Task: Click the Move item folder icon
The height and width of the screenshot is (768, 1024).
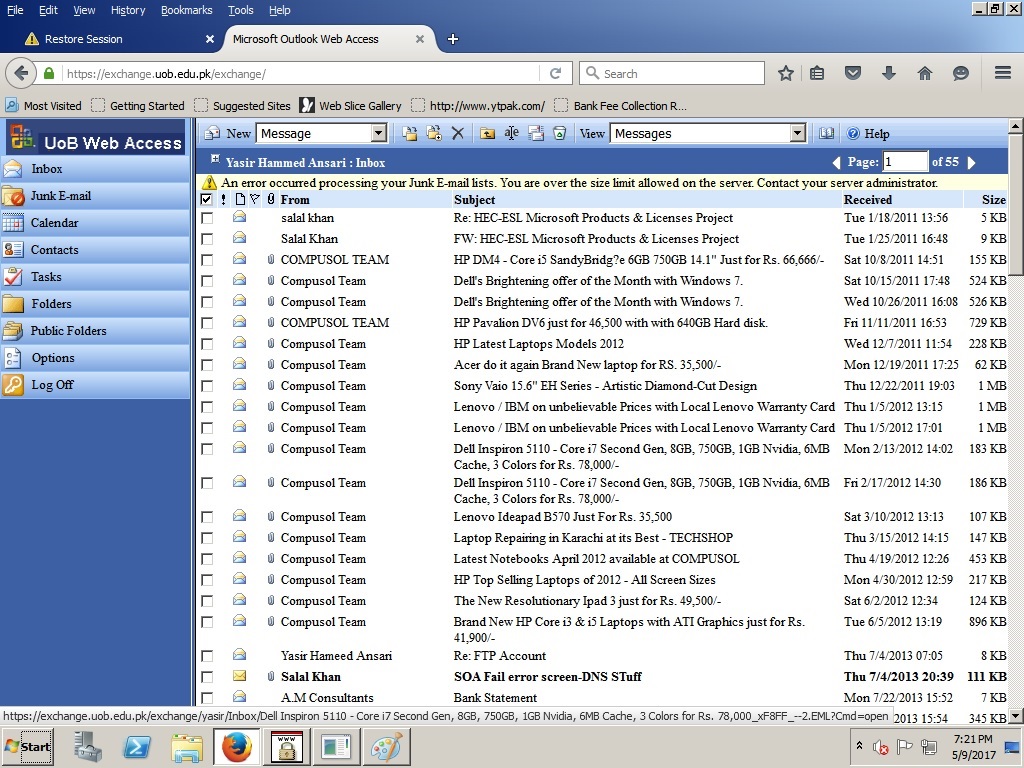Action: tap(409, 133)
